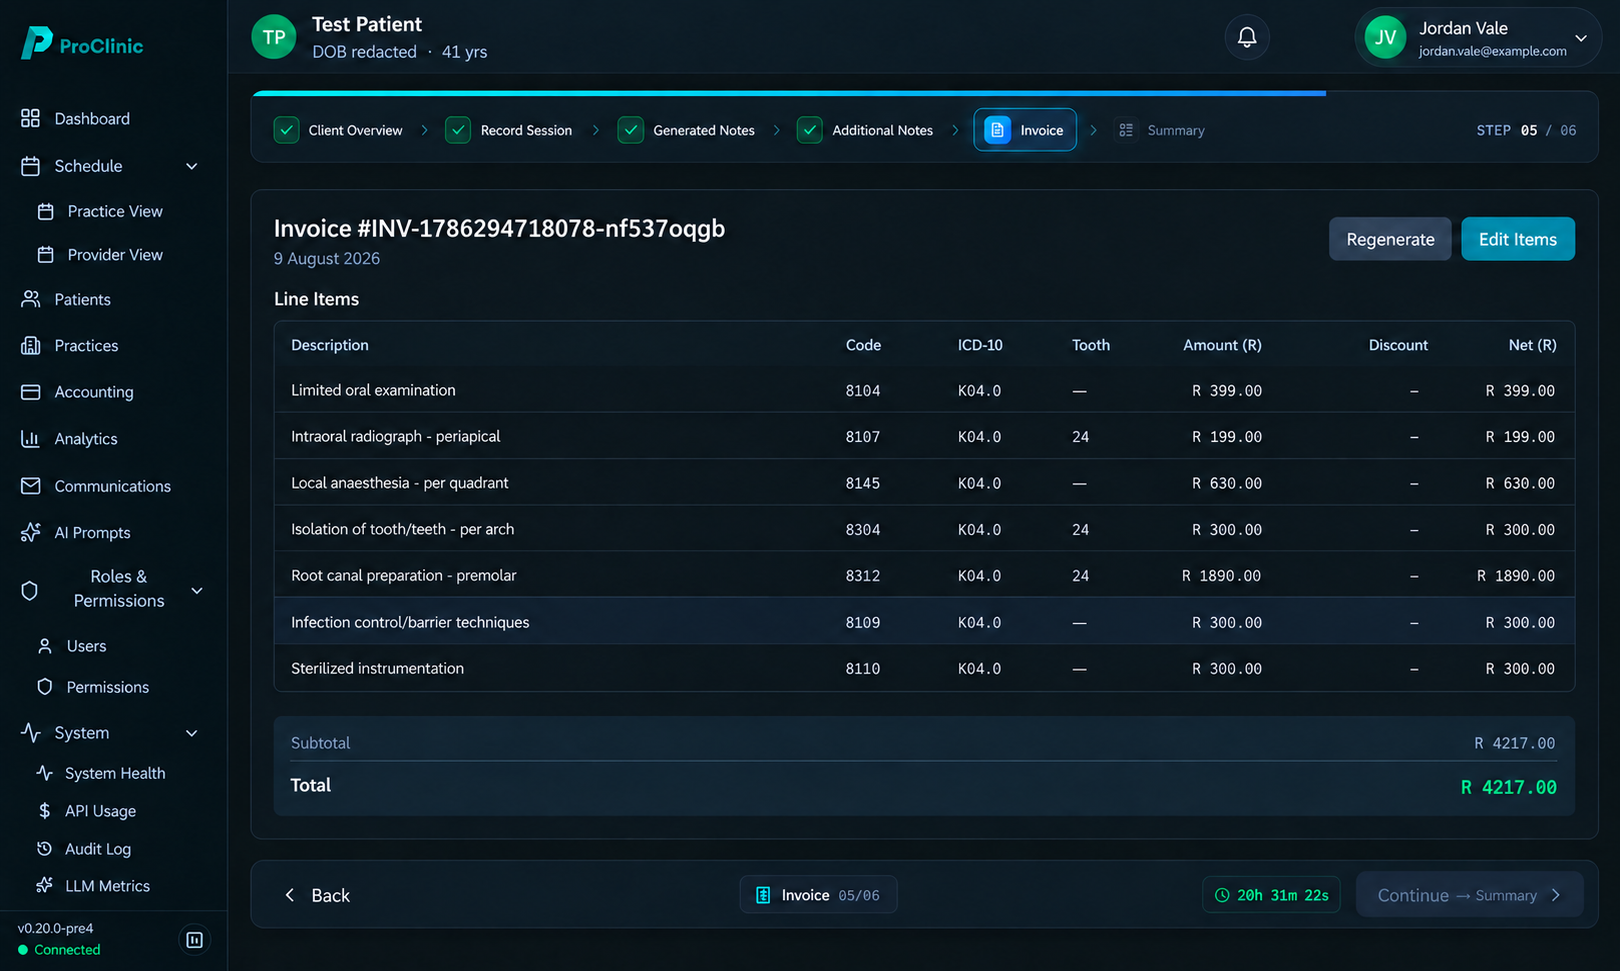Open the Additional Notes step
Image resolution: width=1620 pixels, height=971 pixels.
click(x=866, y=130)
